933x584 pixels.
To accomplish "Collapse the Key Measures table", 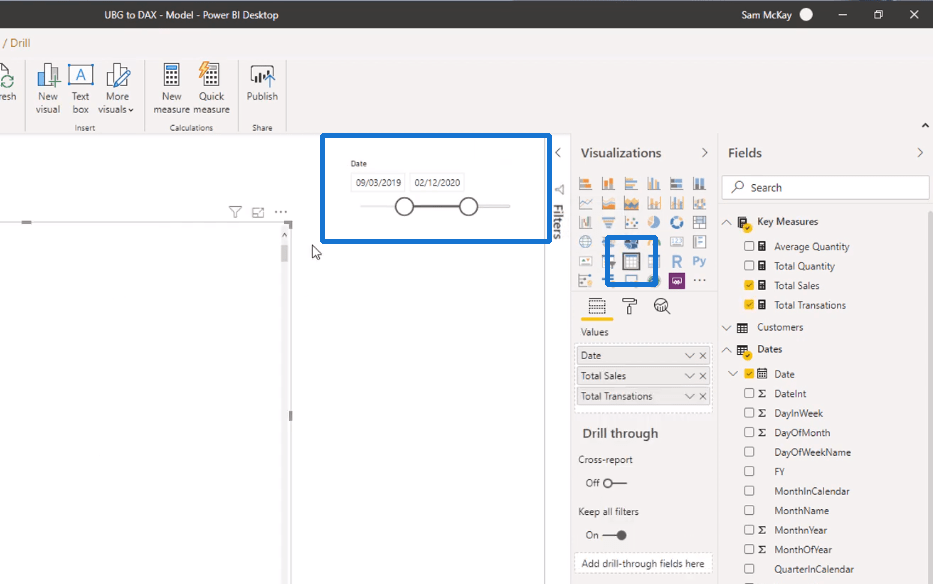I will pos(727,222).
